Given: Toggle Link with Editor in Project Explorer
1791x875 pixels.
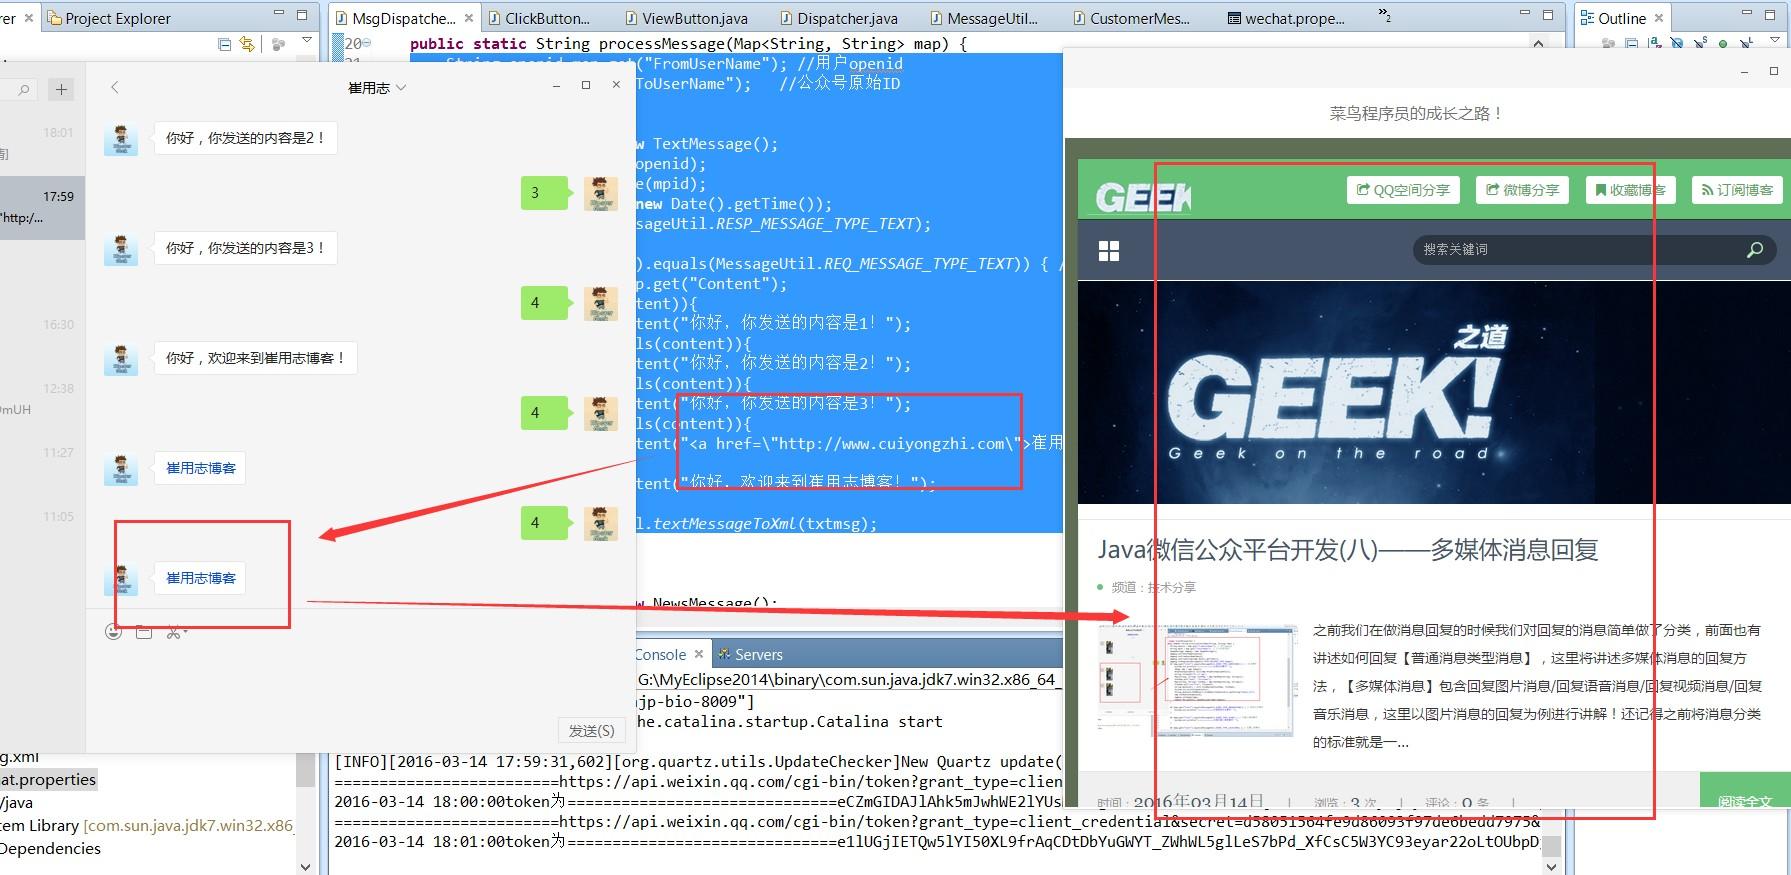Looking at the screenshot, I should tap(246, 44).
